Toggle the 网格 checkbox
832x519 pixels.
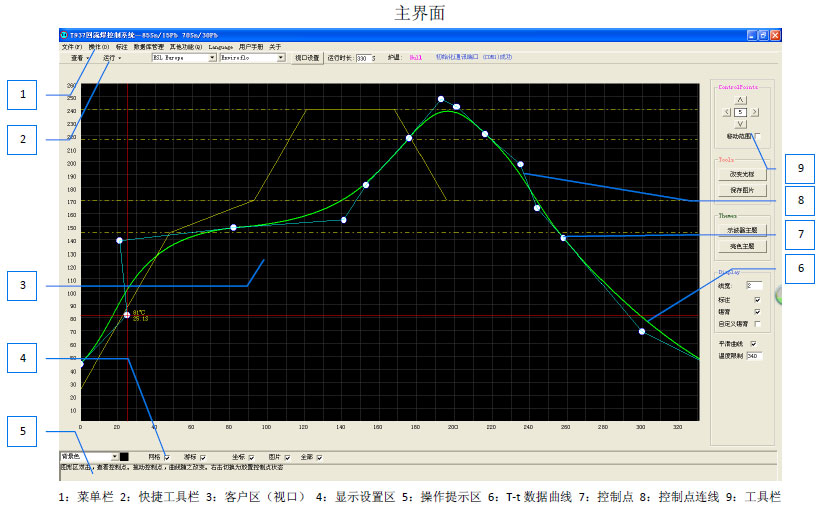coord(167,457)
